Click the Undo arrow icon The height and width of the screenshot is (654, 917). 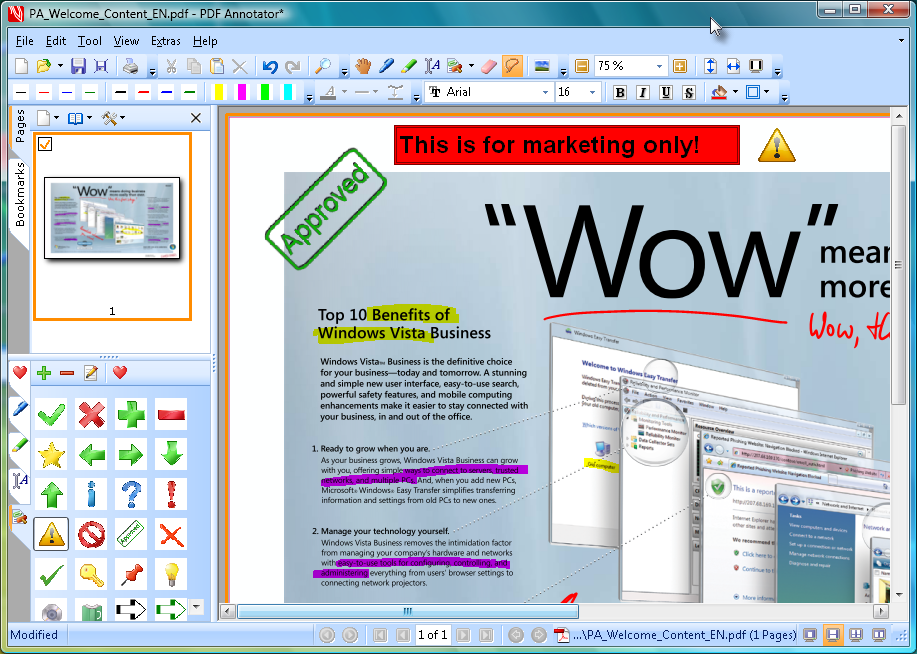tap(270, 67)
